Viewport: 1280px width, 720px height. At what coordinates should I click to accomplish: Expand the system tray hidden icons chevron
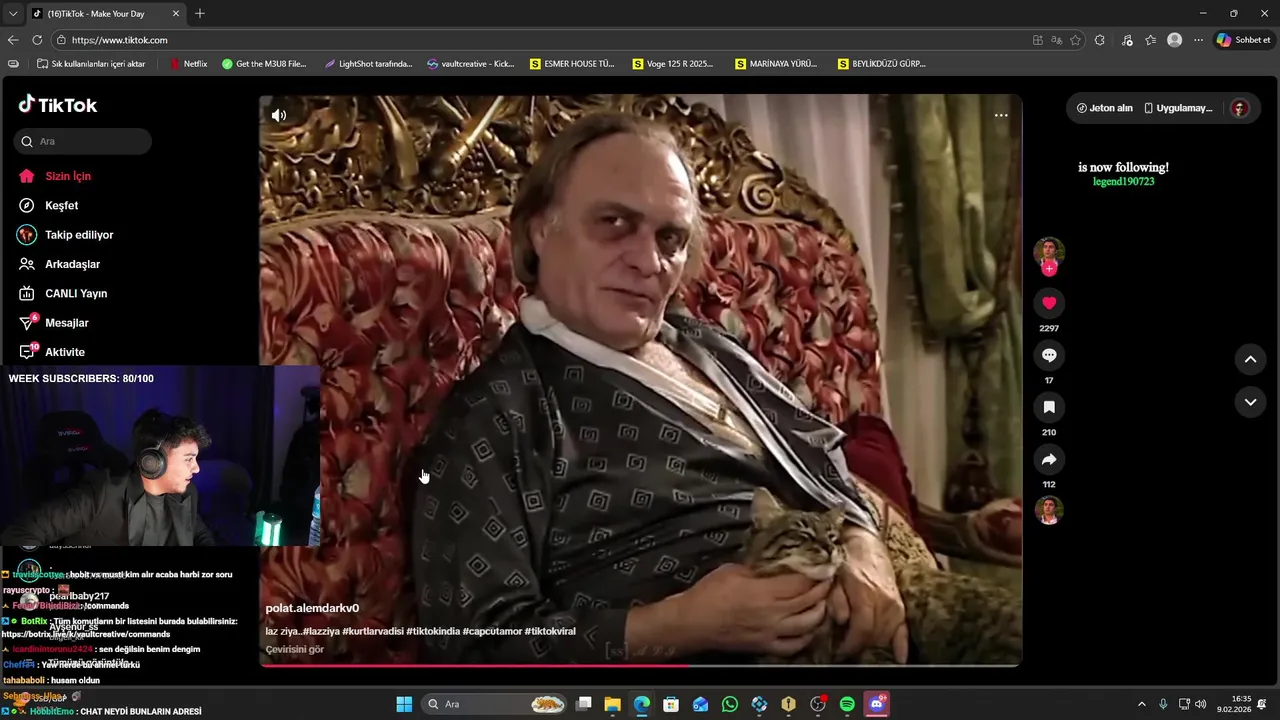(1142, 704)
